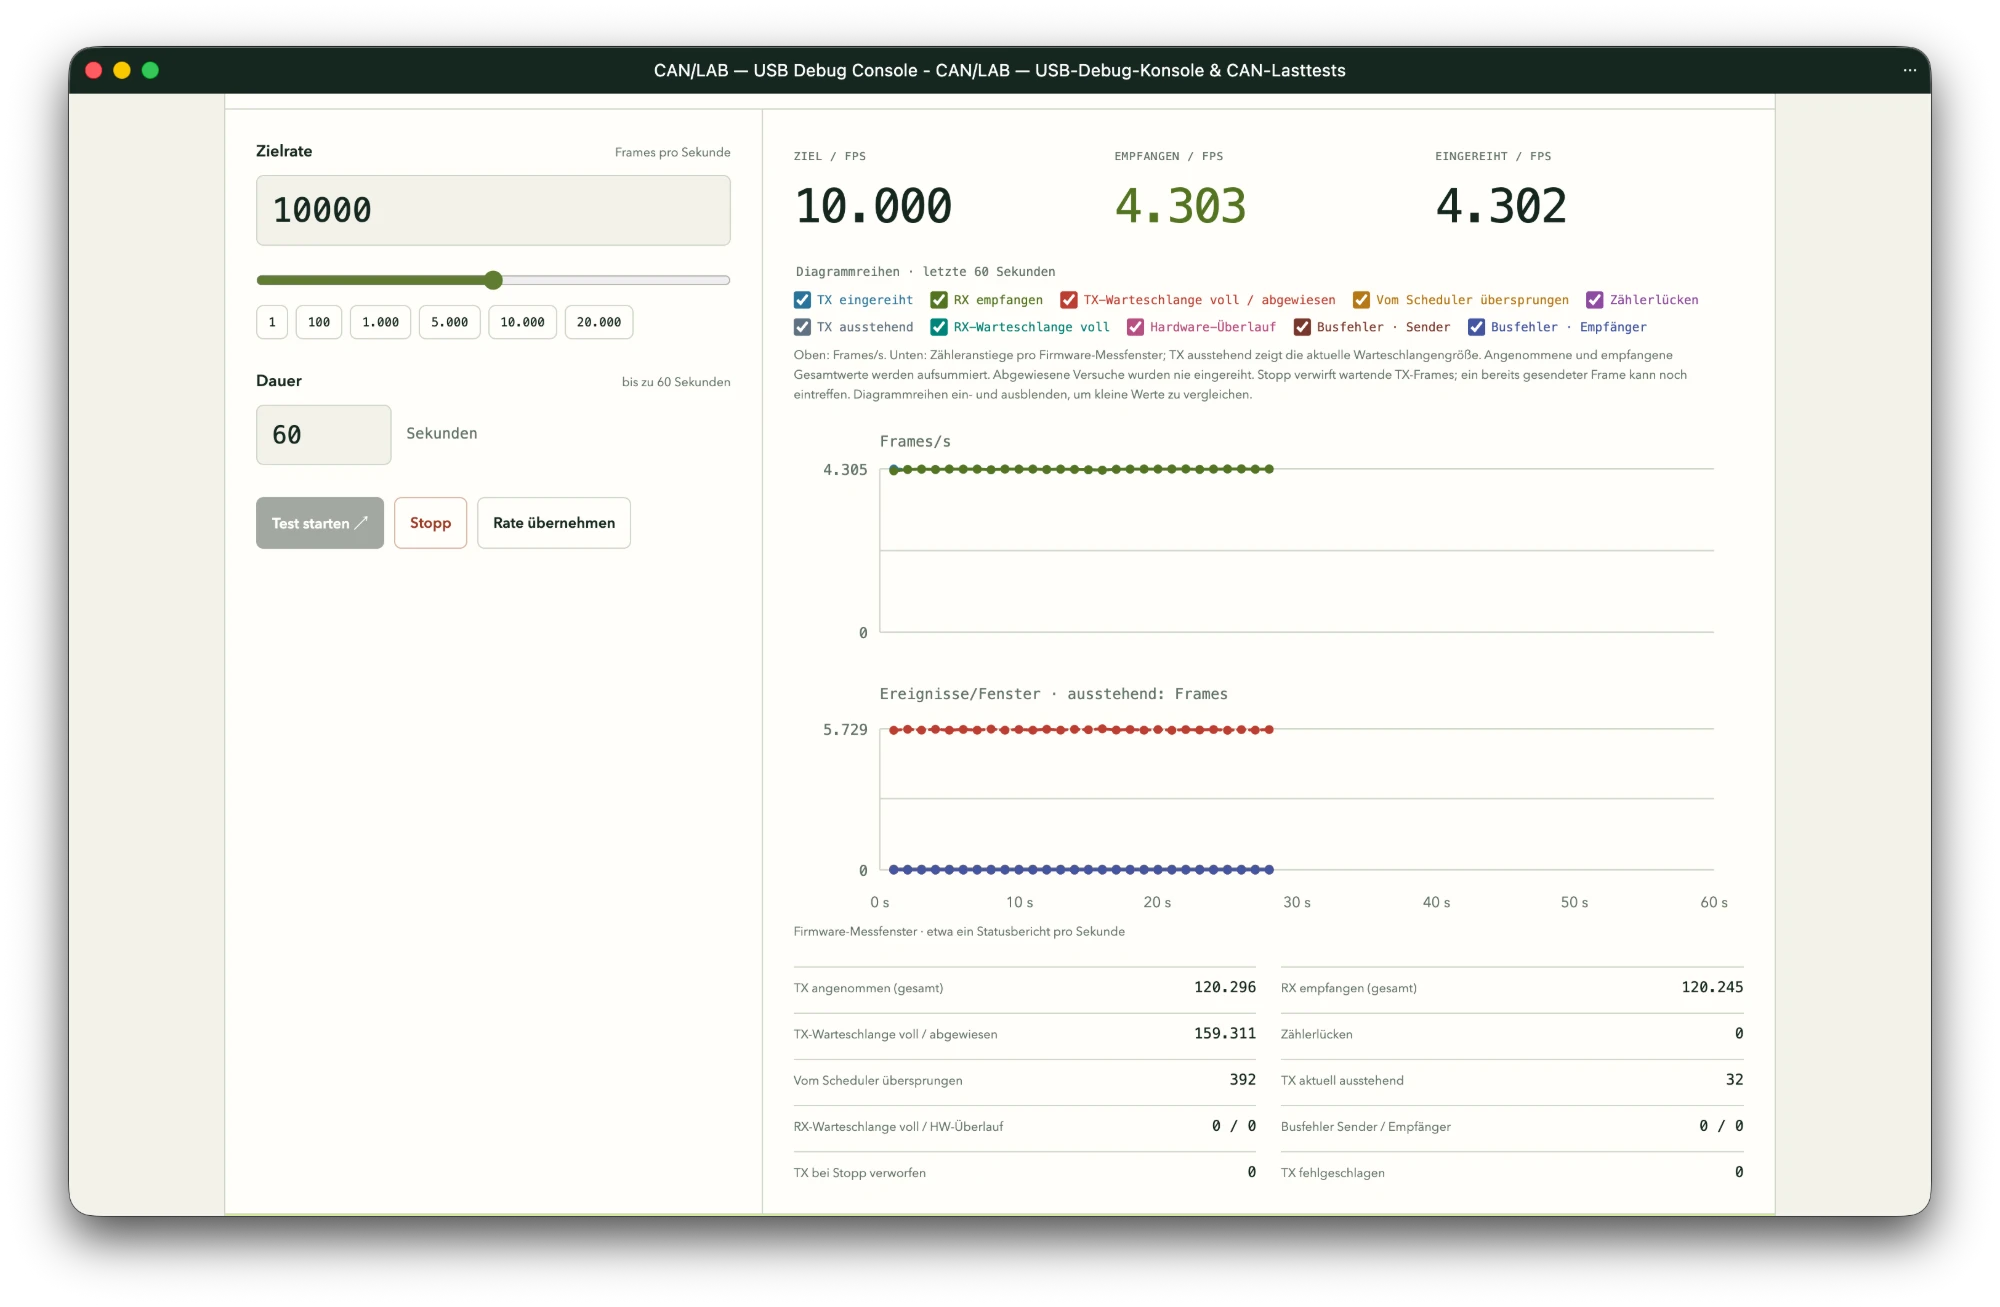Select the 100 rate preset
This screenshot has height=1307, width=2000.
point(319,322)
